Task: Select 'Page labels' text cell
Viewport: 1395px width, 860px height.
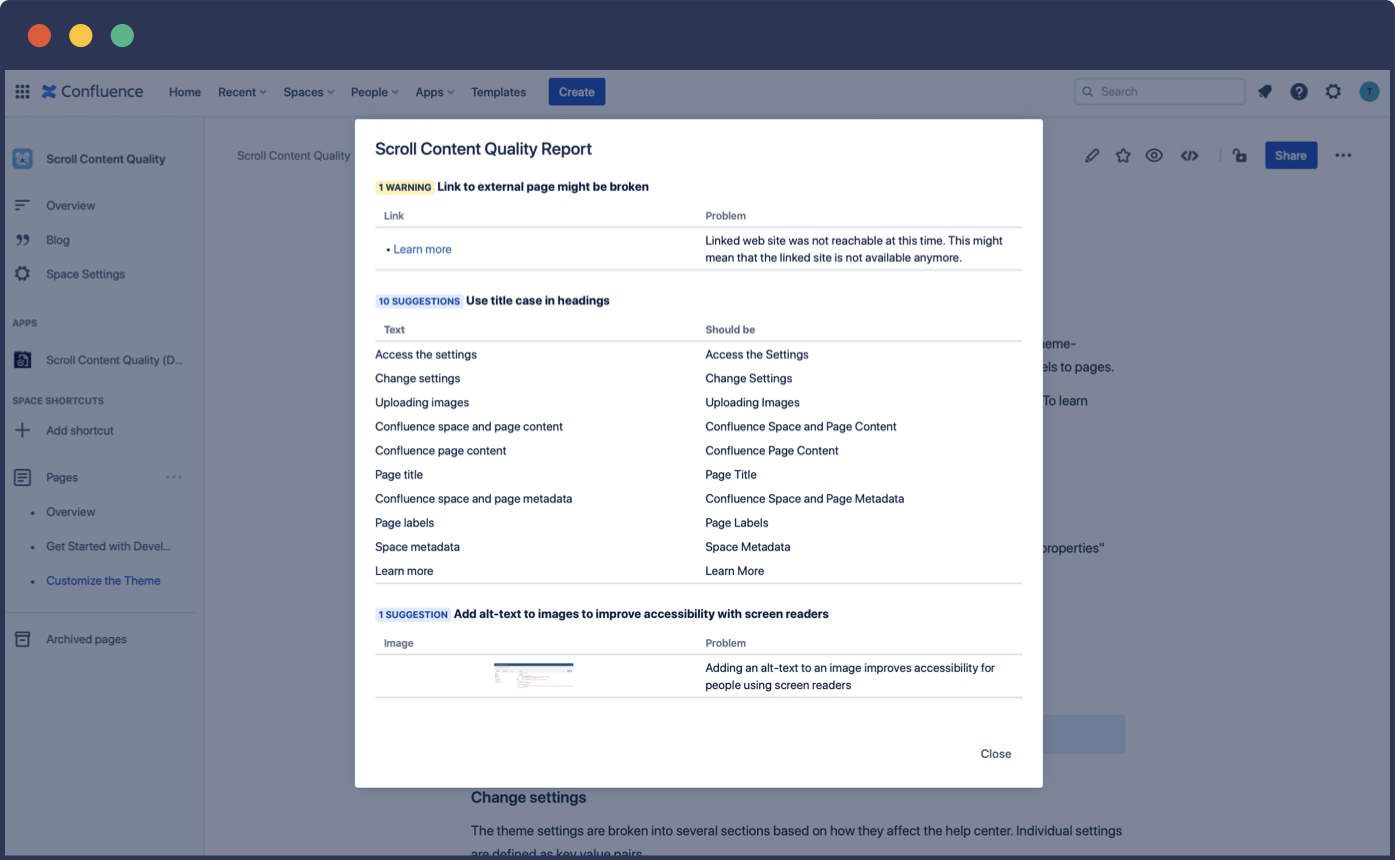Action: pos(405,523)
